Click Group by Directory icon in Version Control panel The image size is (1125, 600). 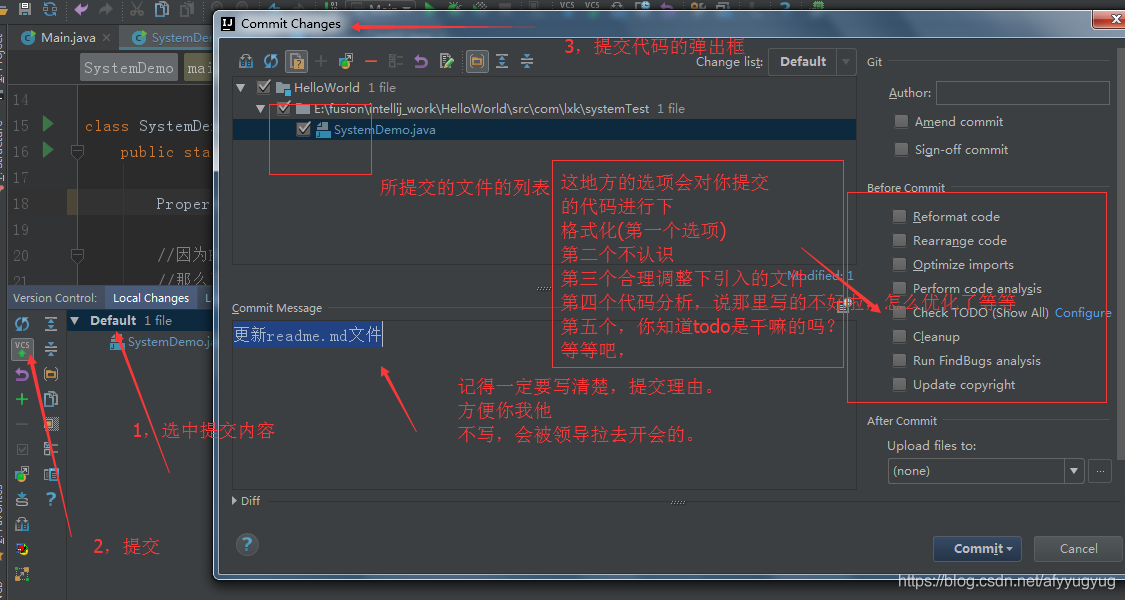click(51, 374)
